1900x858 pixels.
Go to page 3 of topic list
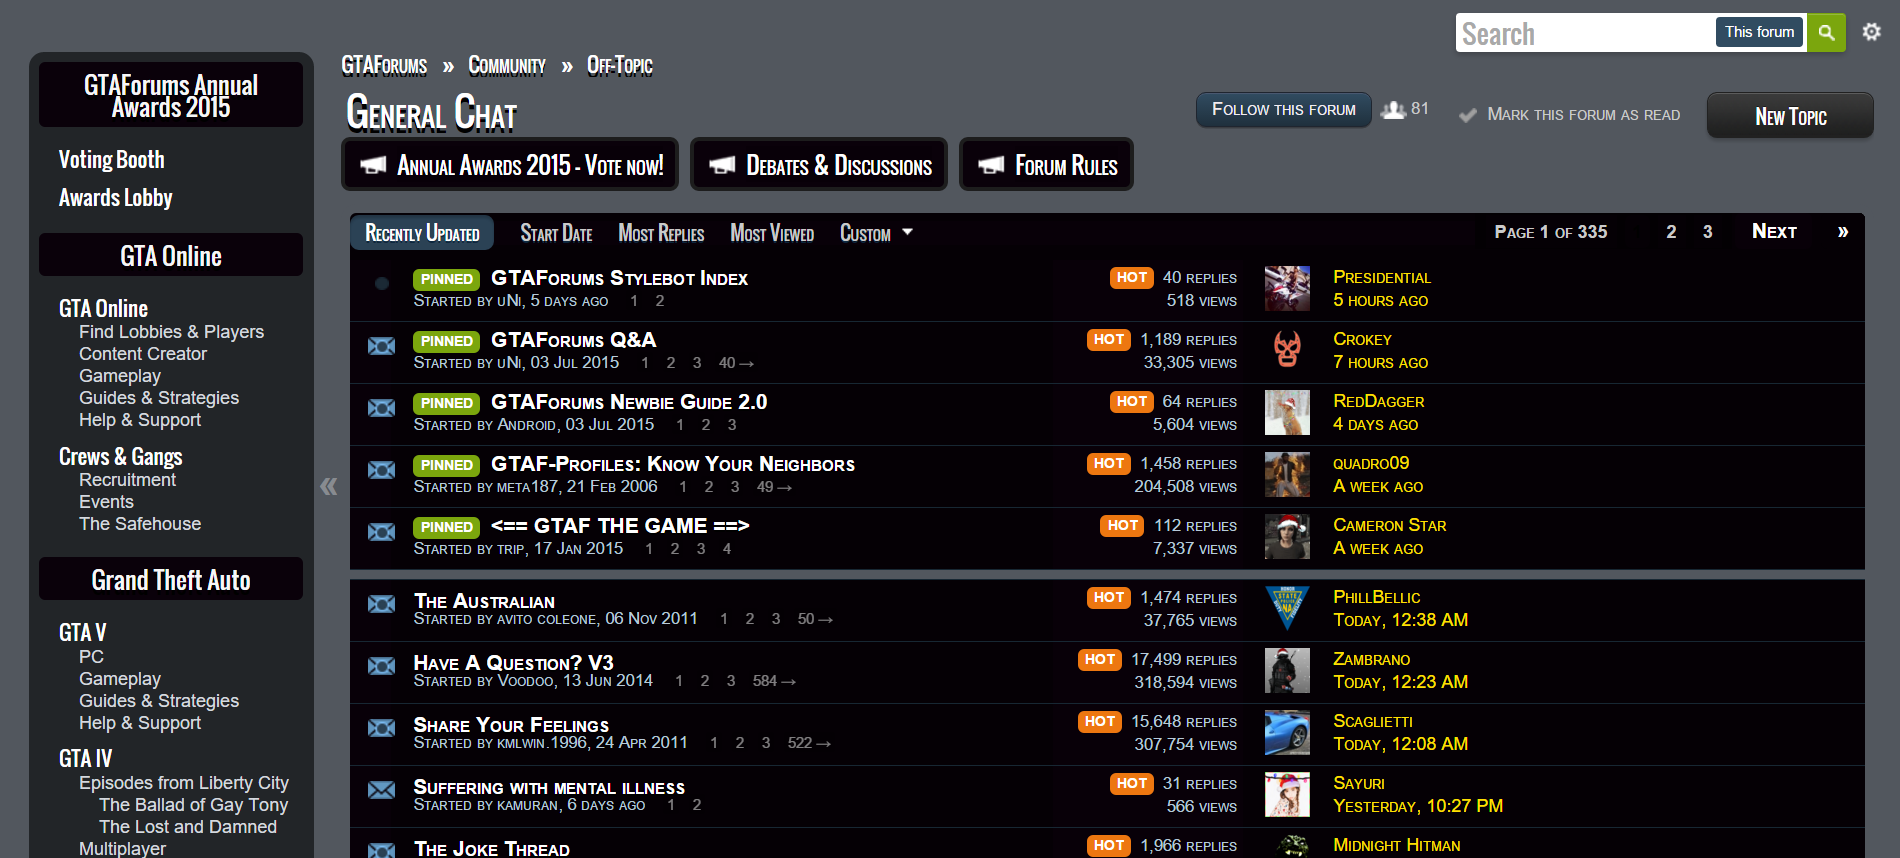(x=1708, y=232)
